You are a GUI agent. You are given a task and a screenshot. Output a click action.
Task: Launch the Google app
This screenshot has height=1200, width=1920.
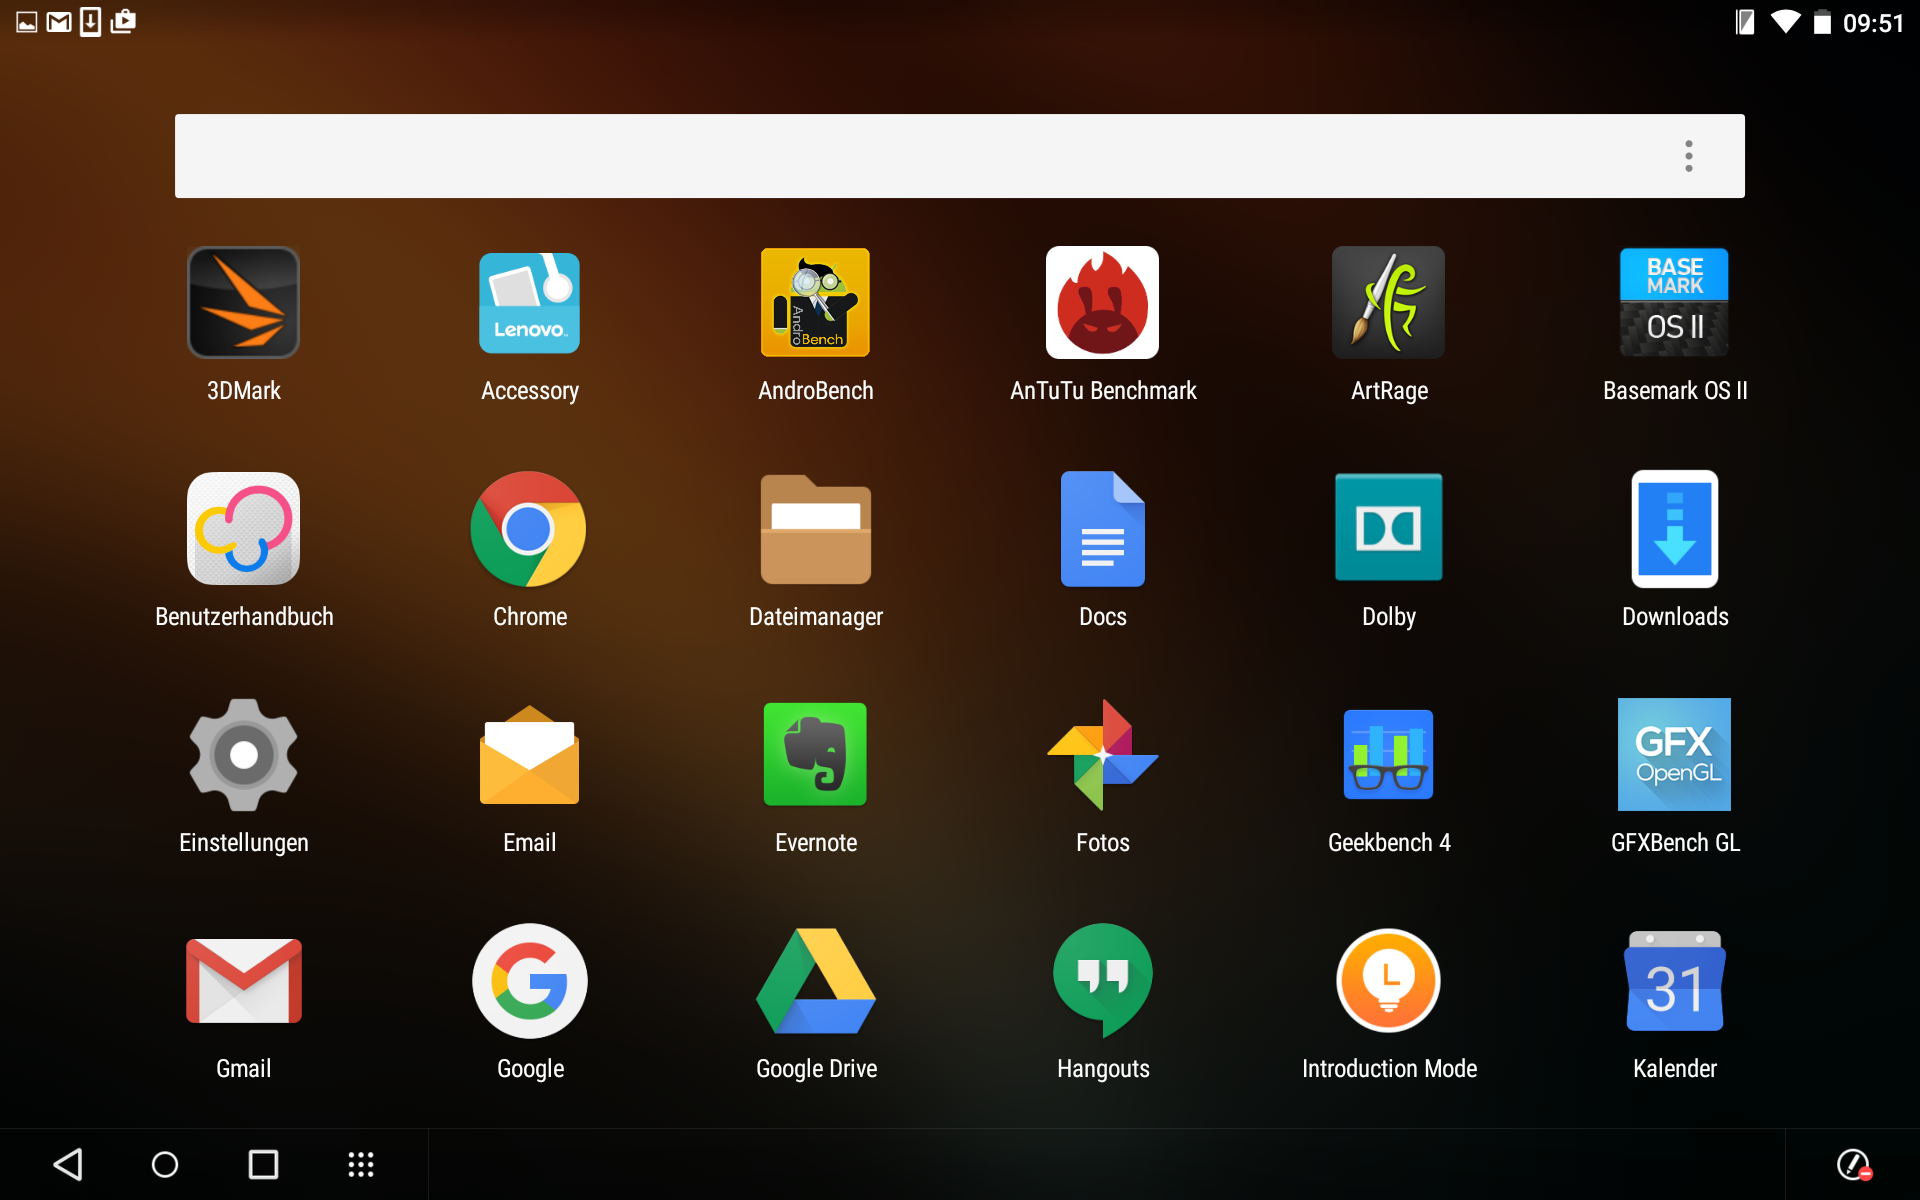(530, 981)
